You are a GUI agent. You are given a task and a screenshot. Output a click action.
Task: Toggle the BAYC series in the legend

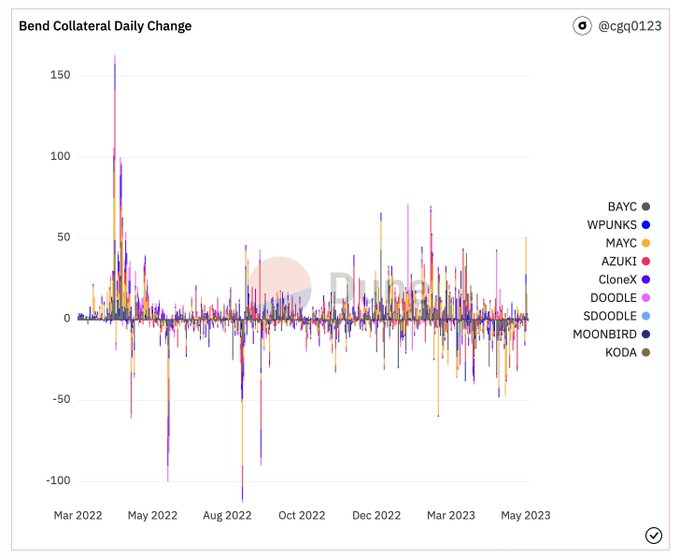(x=628, y=207)
